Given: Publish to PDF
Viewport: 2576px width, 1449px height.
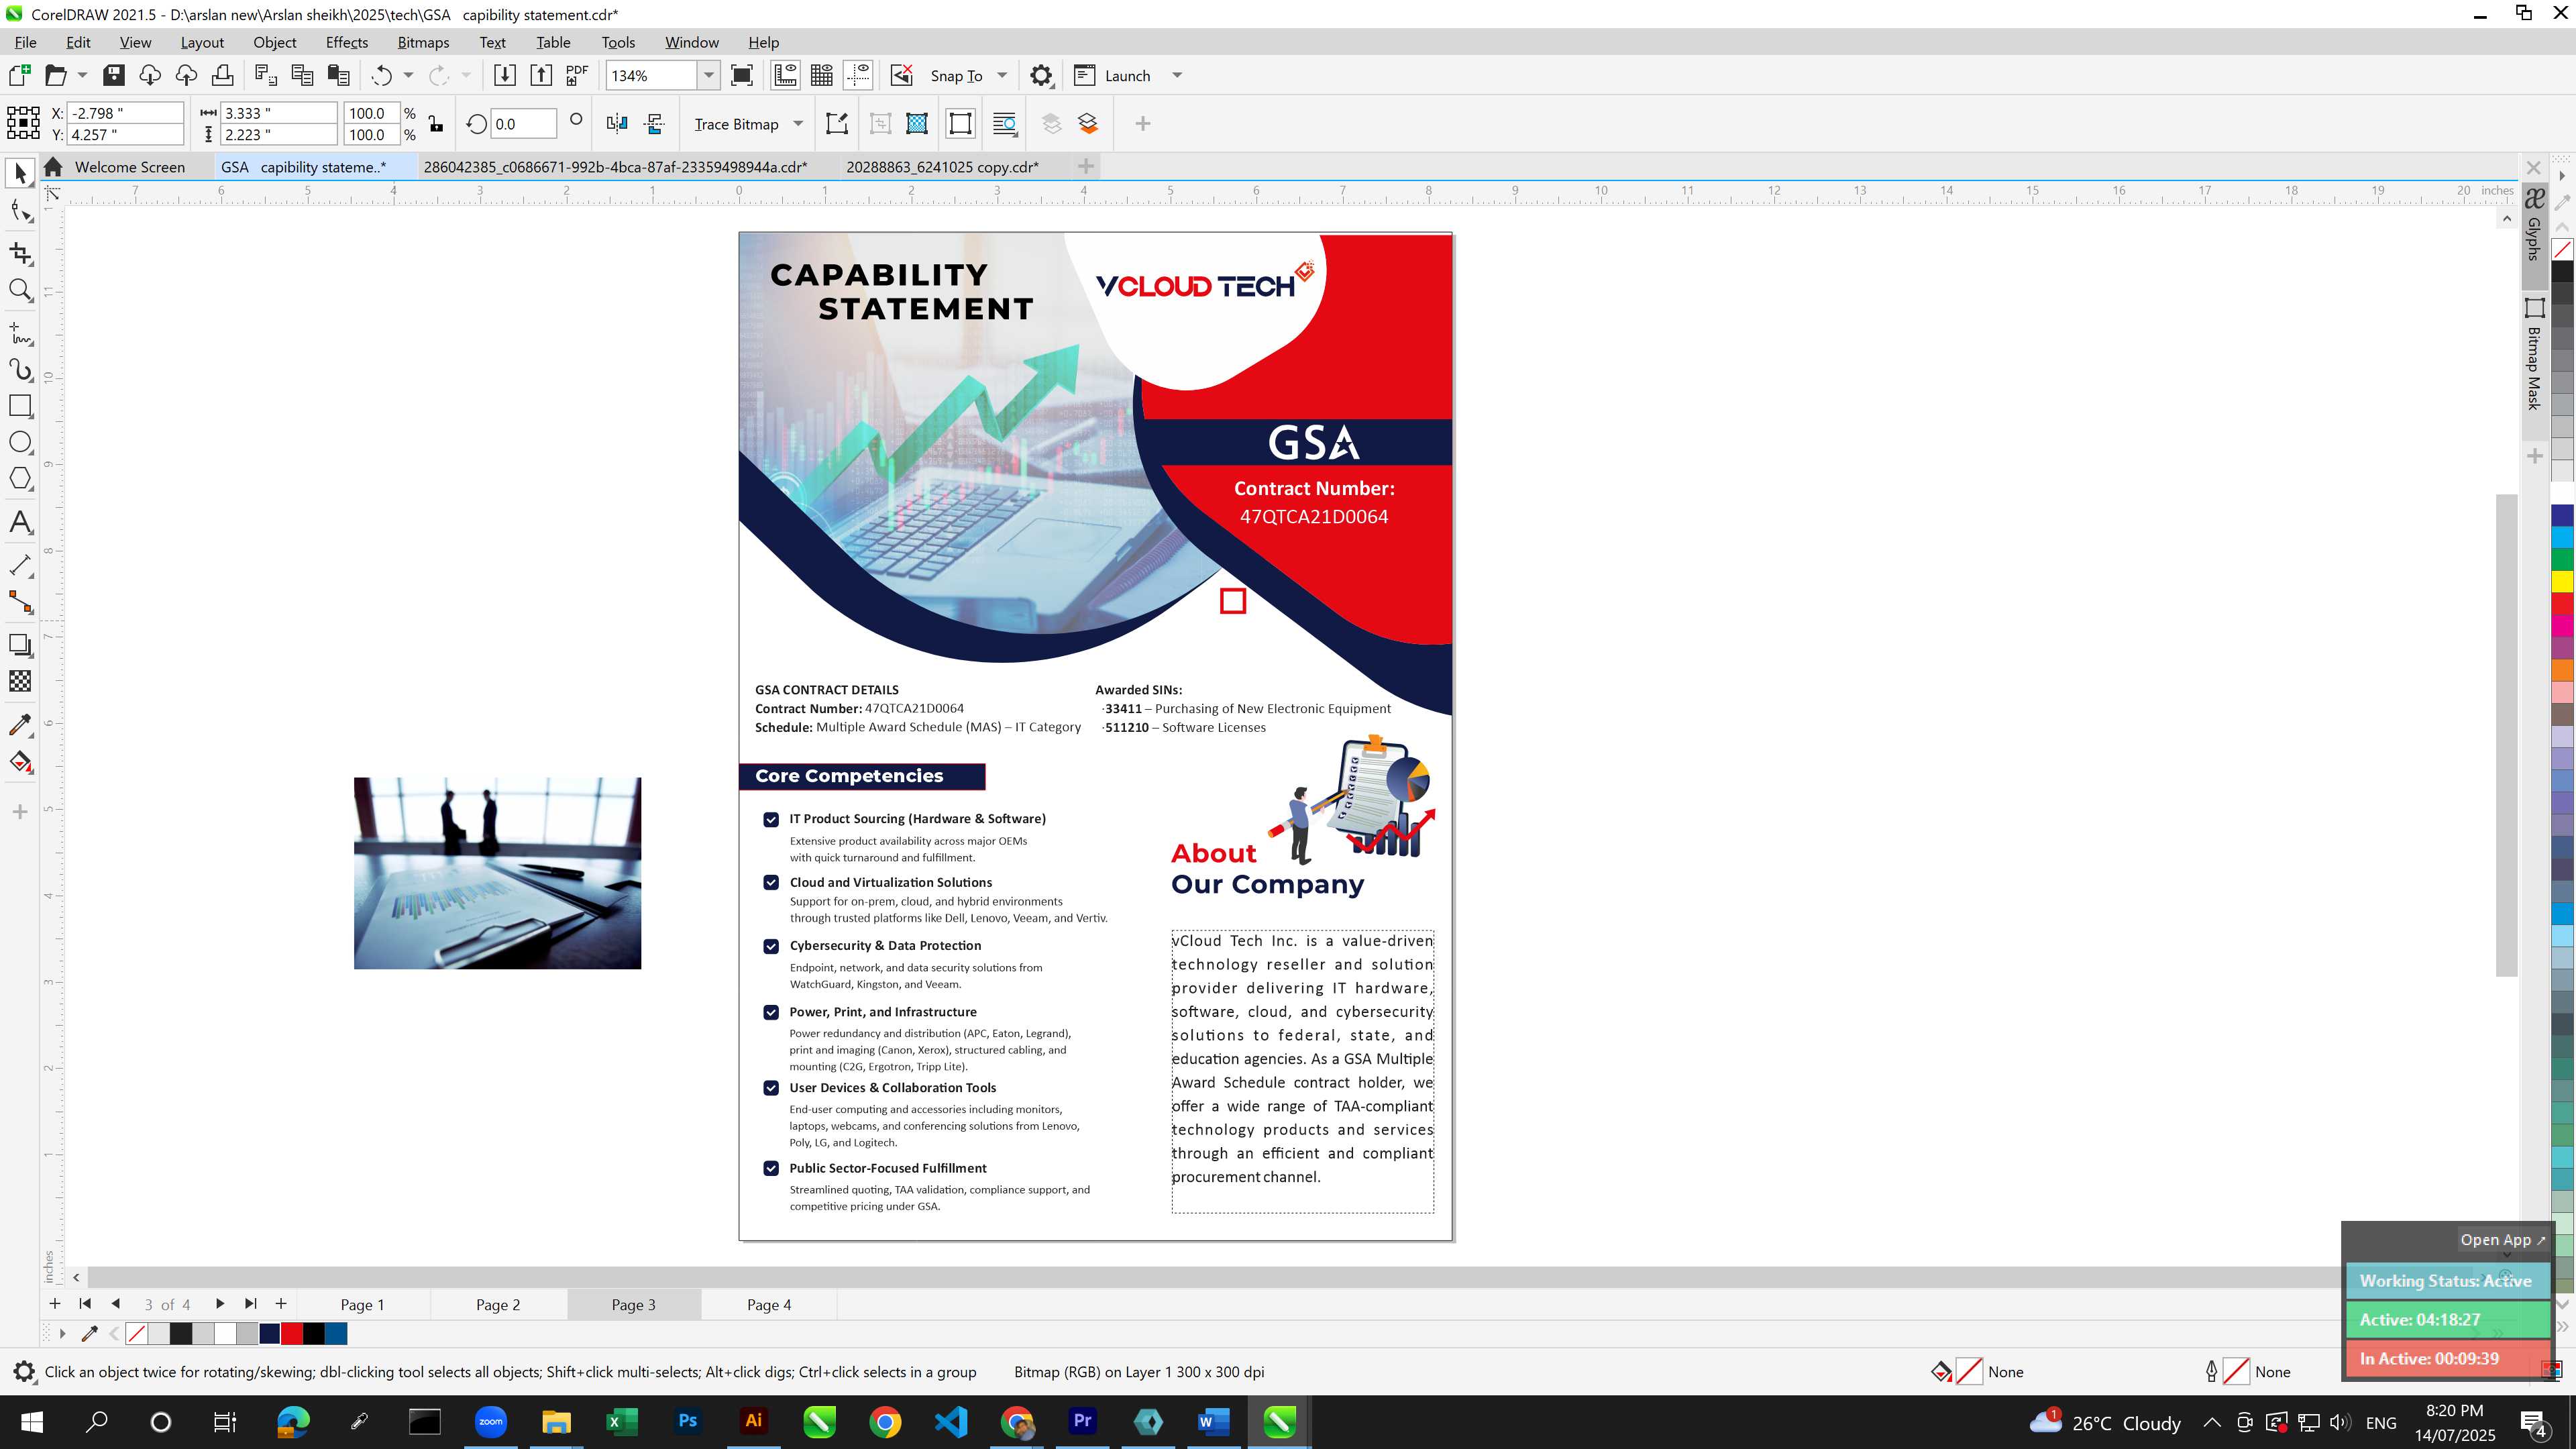Looking at the screenshot, I should (x=577, y=76).
